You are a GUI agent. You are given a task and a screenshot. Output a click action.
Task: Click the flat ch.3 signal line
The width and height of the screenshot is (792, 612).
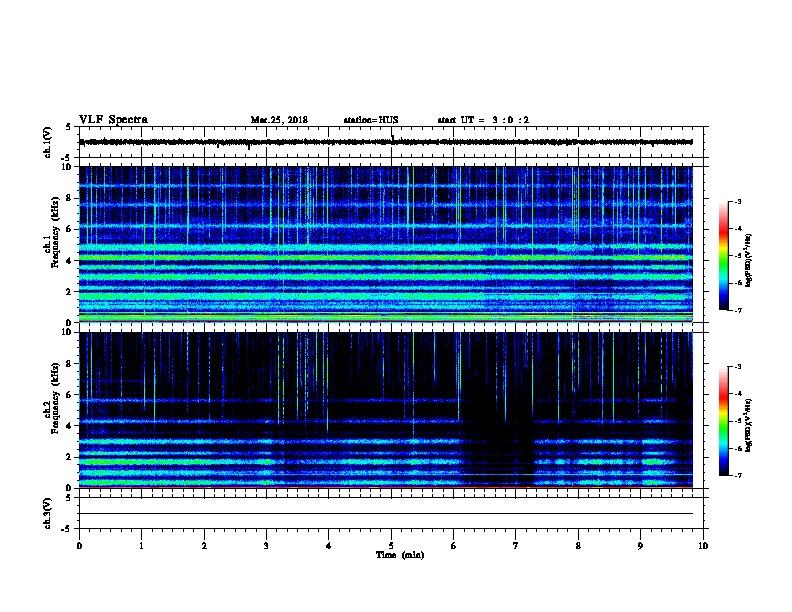[x=386, y=514]
